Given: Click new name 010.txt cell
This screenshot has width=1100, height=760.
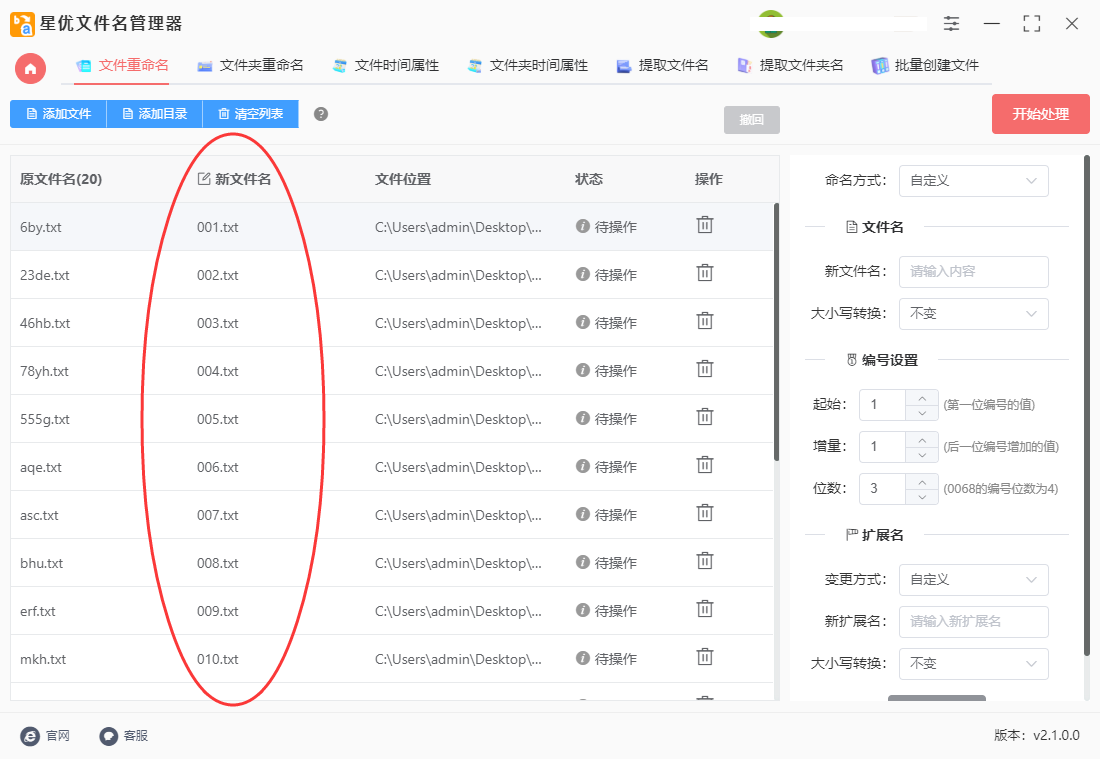Looking at the screenshot, I should [217, 660].
